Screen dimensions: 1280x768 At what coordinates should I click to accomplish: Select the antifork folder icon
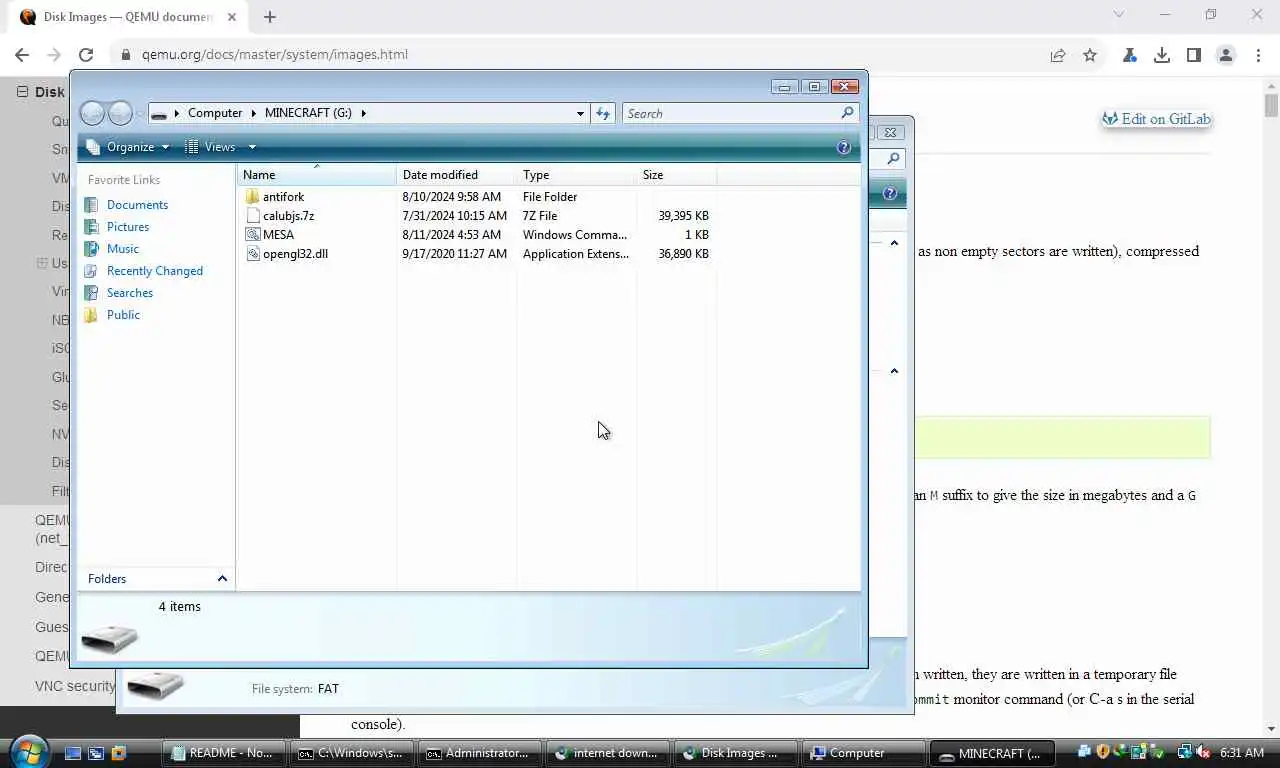point(252,197)
